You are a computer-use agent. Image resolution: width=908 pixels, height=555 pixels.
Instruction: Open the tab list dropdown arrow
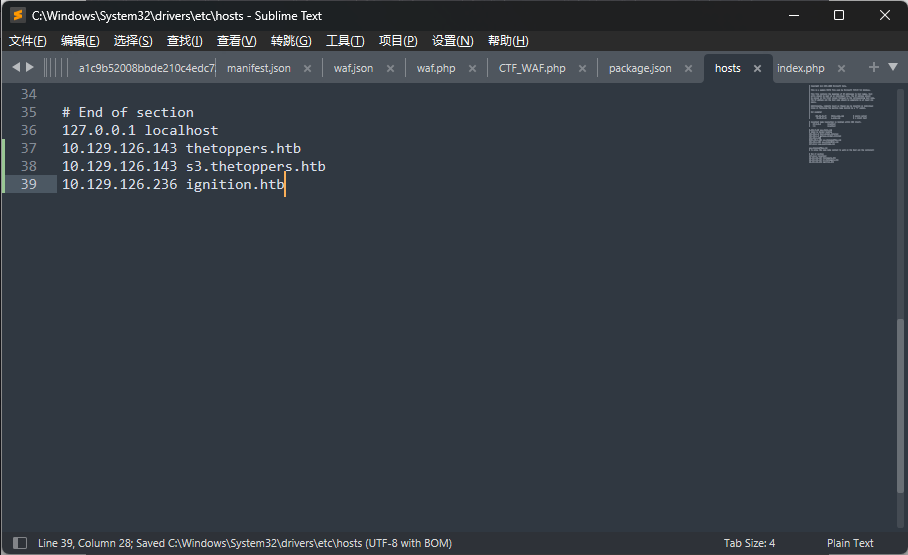click(x=893, y=67)
